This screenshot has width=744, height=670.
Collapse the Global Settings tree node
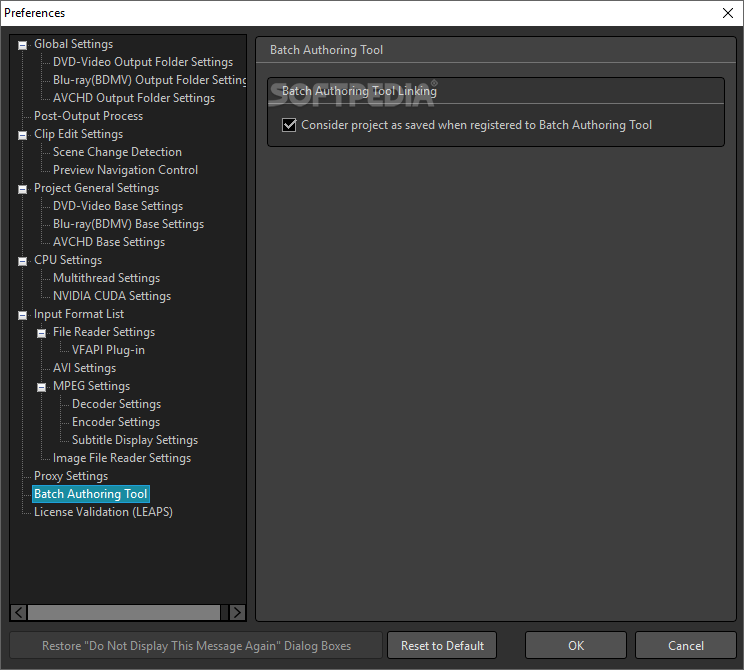[22, 46]
